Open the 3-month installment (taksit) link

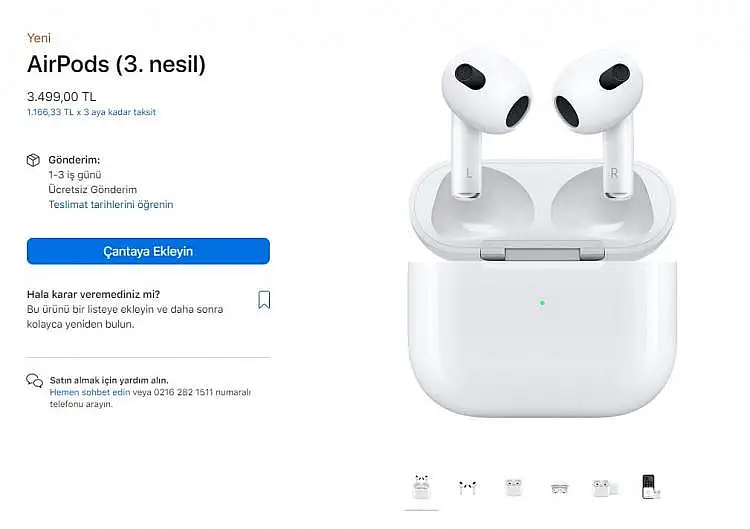coord(91,112)
